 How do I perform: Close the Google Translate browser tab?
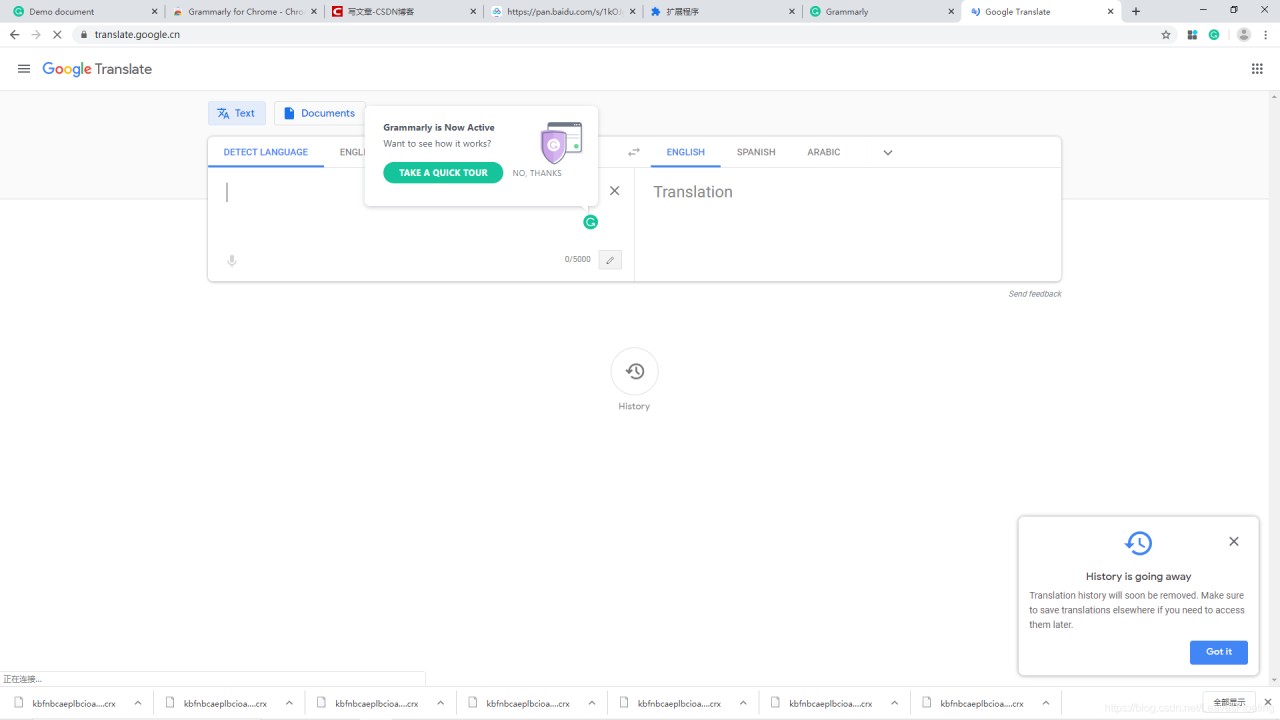tap(1111, 12)
